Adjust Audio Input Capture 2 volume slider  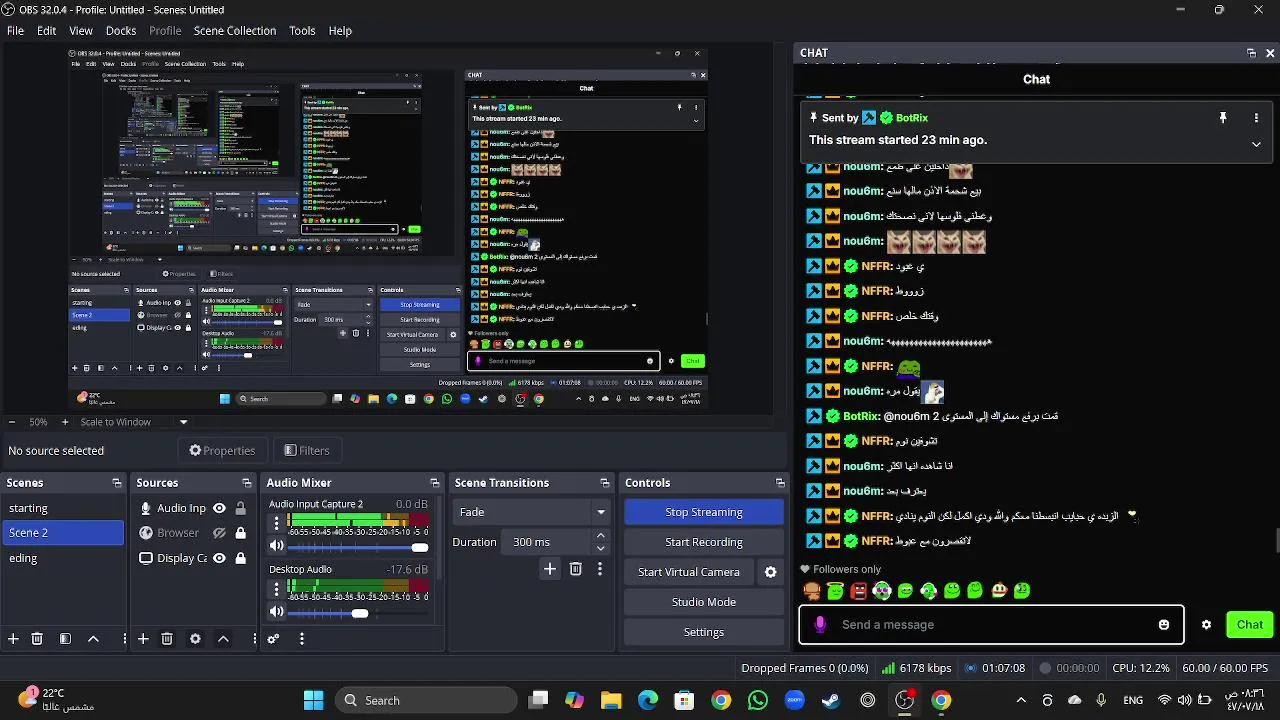click(358, 547)
